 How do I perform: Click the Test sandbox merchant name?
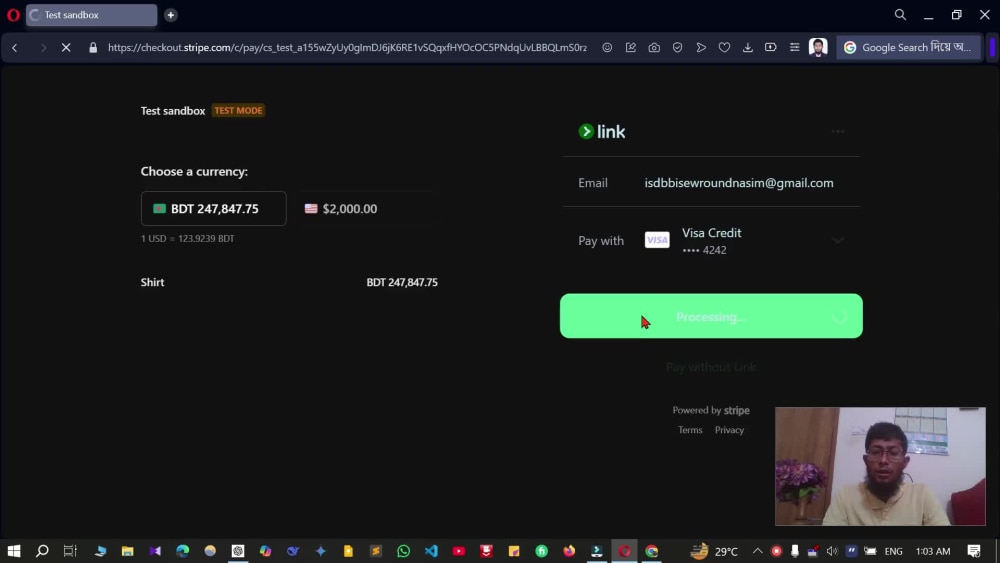[x=173, y=111]
